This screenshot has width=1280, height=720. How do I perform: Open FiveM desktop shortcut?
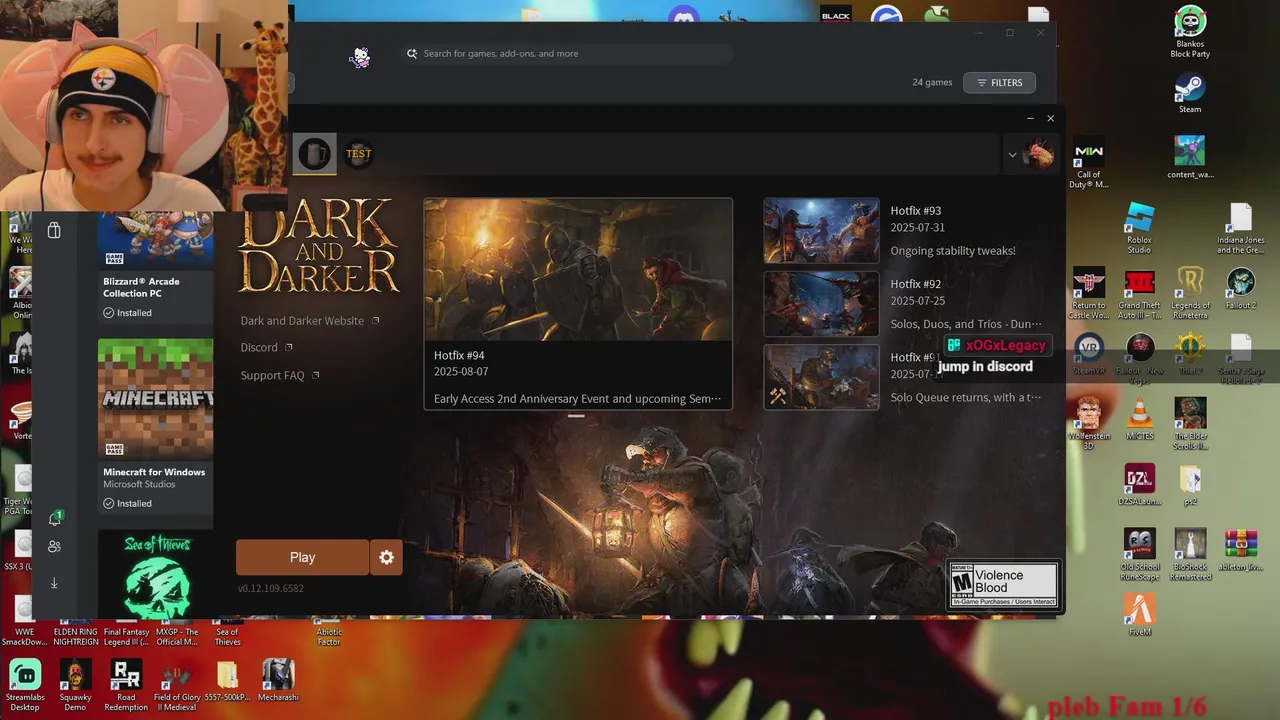[1139, 614]
